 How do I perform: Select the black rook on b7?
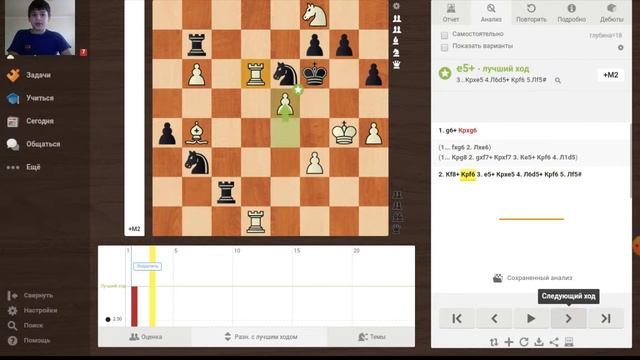[197, 44]
